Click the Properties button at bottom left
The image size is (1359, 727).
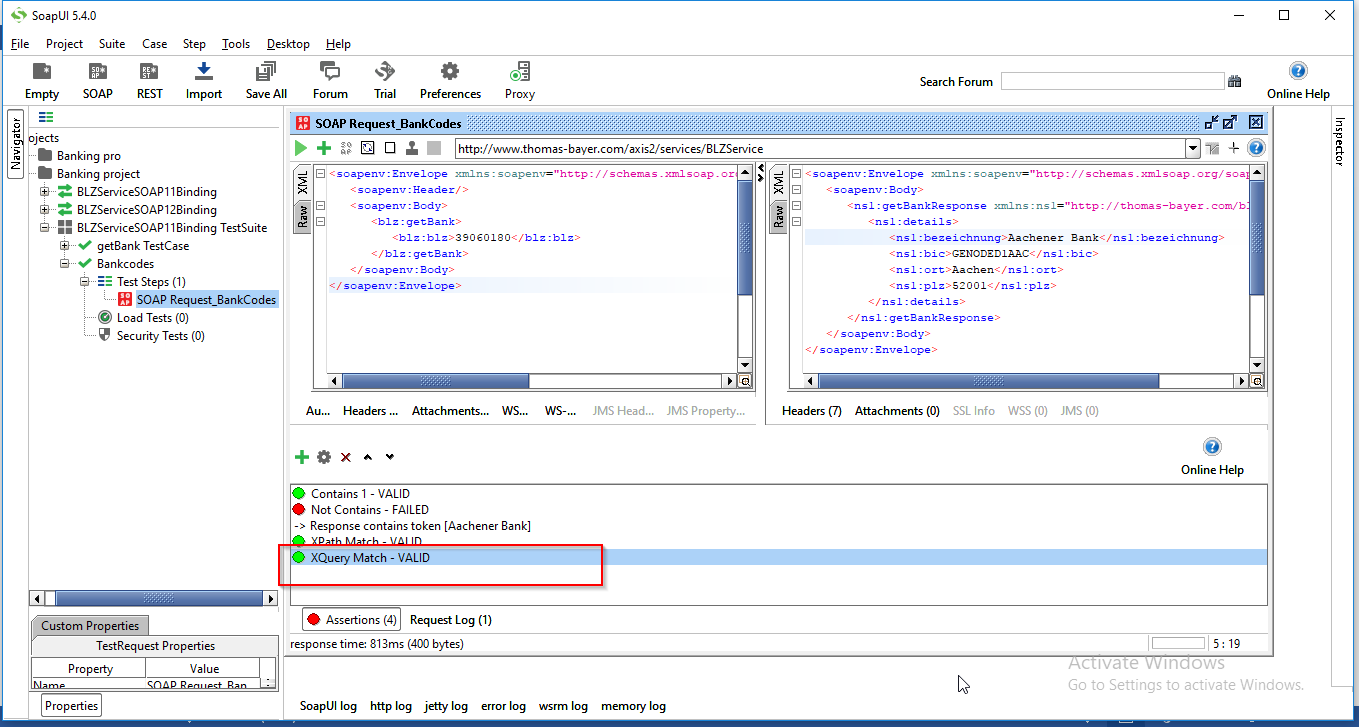click(72, 706)
